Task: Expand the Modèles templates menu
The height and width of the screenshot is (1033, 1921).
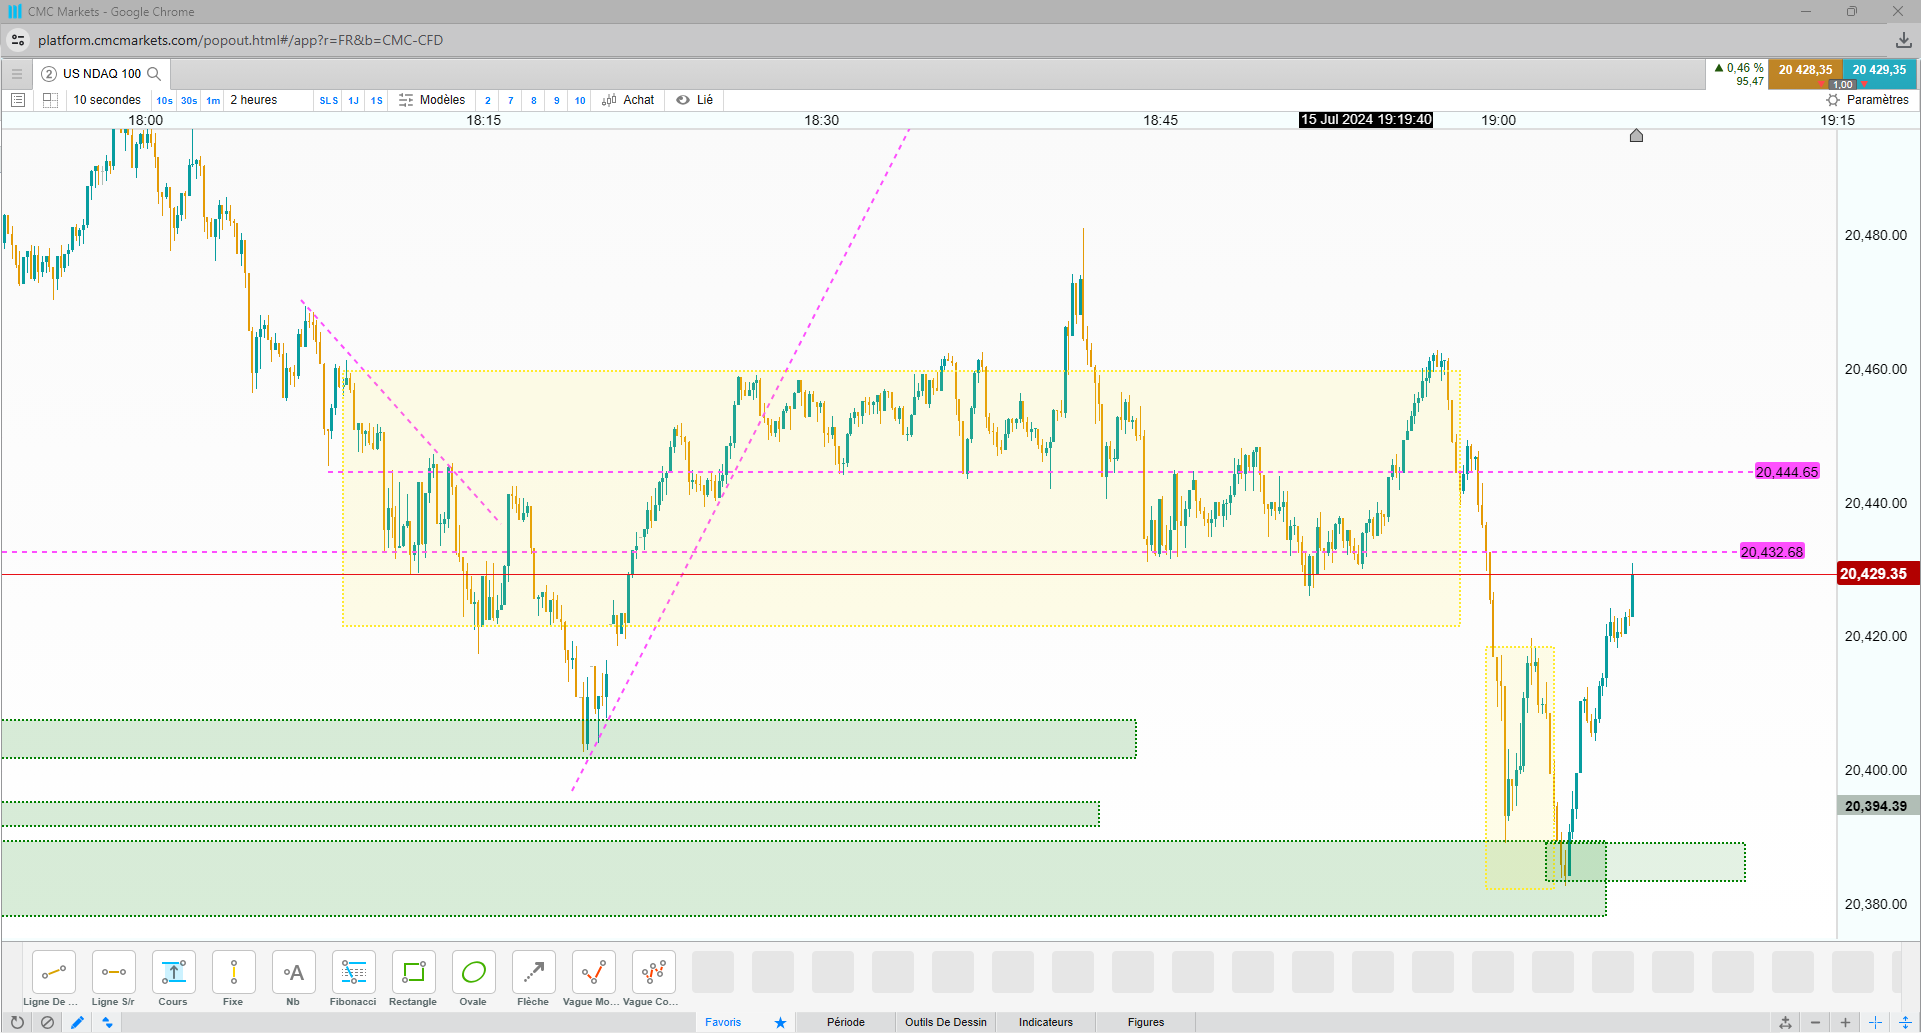Action: click(x=432, y=100)
